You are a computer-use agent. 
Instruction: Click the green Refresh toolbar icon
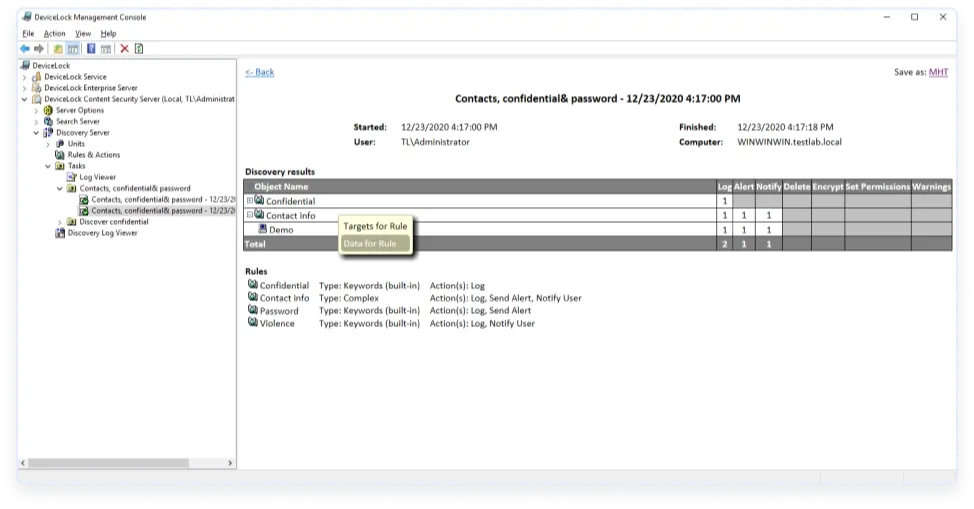[x=139, y=48]
